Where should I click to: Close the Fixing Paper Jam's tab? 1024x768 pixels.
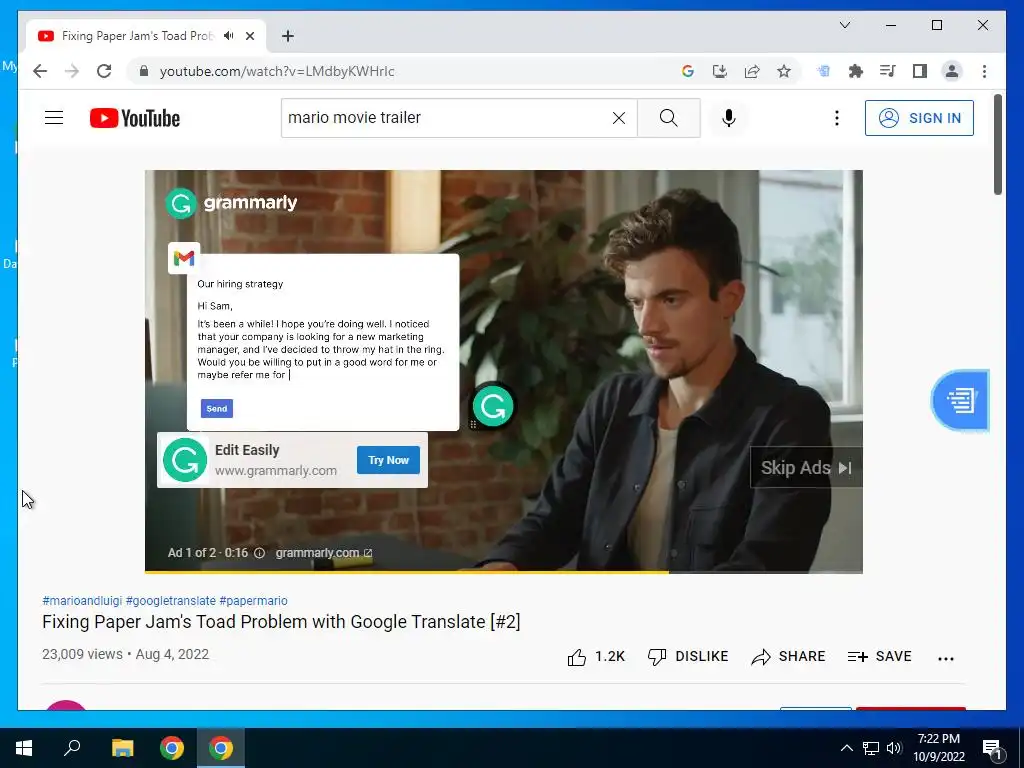point(249,36)
